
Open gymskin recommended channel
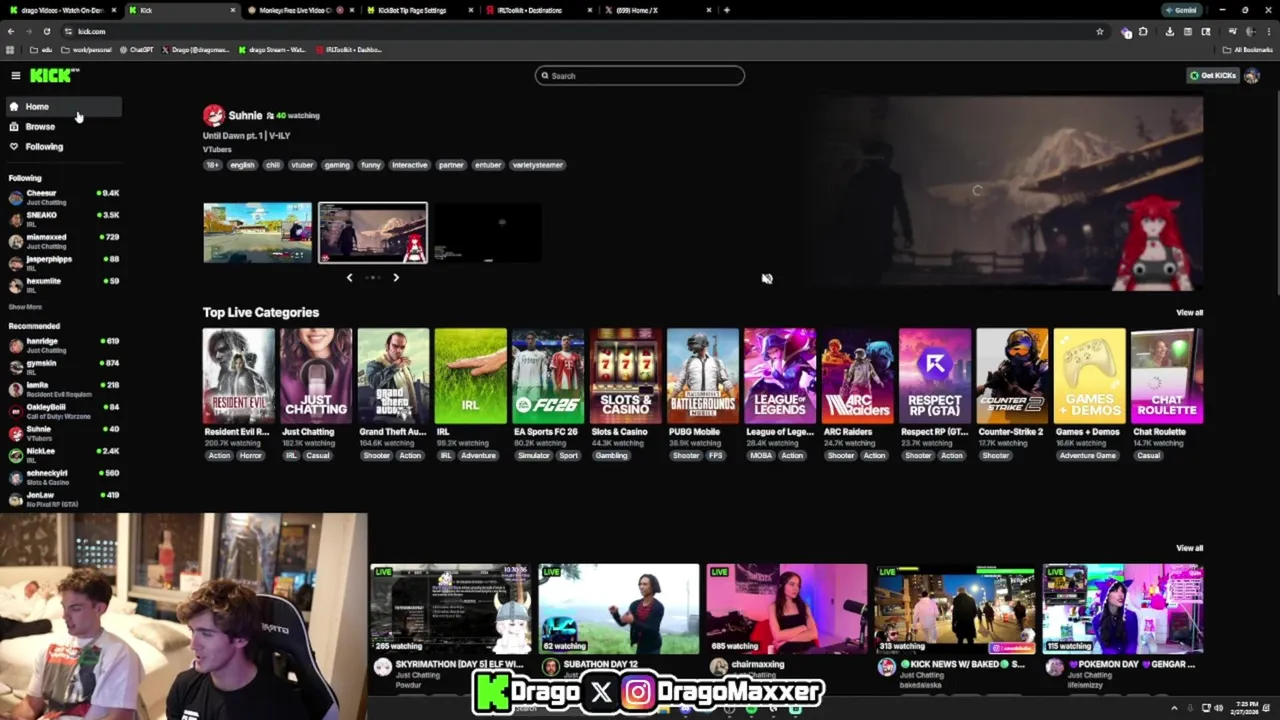click(63, 367)
